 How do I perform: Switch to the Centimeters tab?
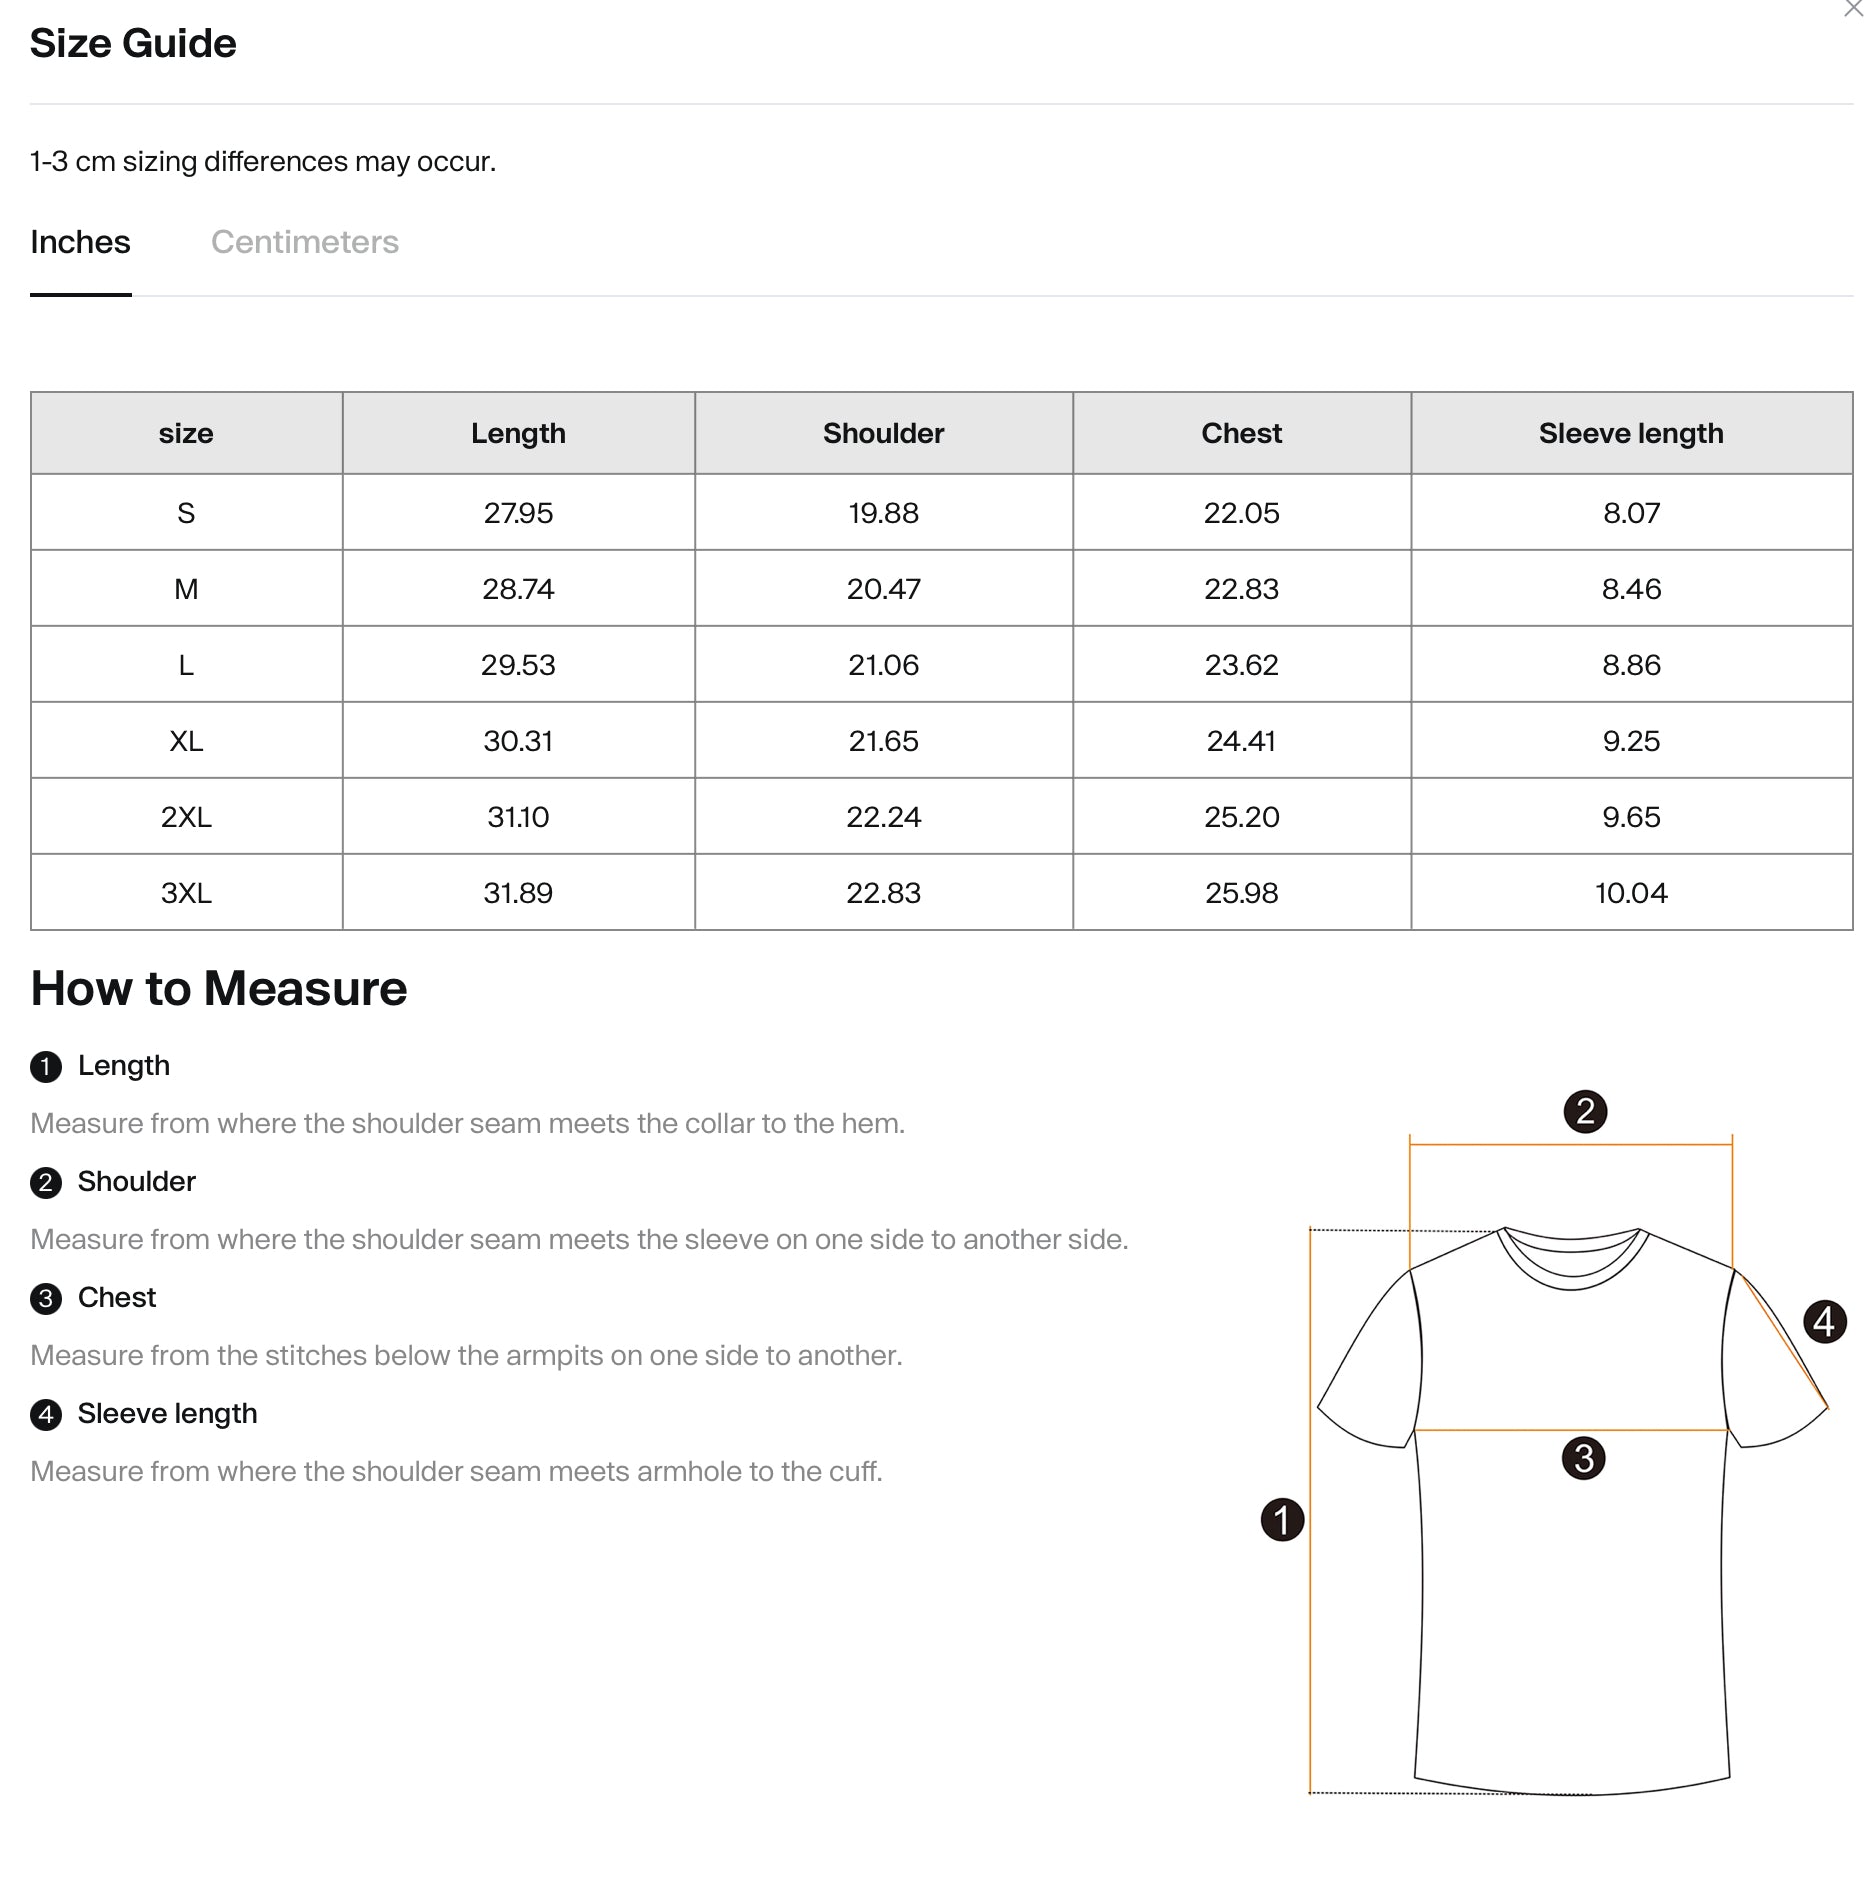(x=304, y=242)
